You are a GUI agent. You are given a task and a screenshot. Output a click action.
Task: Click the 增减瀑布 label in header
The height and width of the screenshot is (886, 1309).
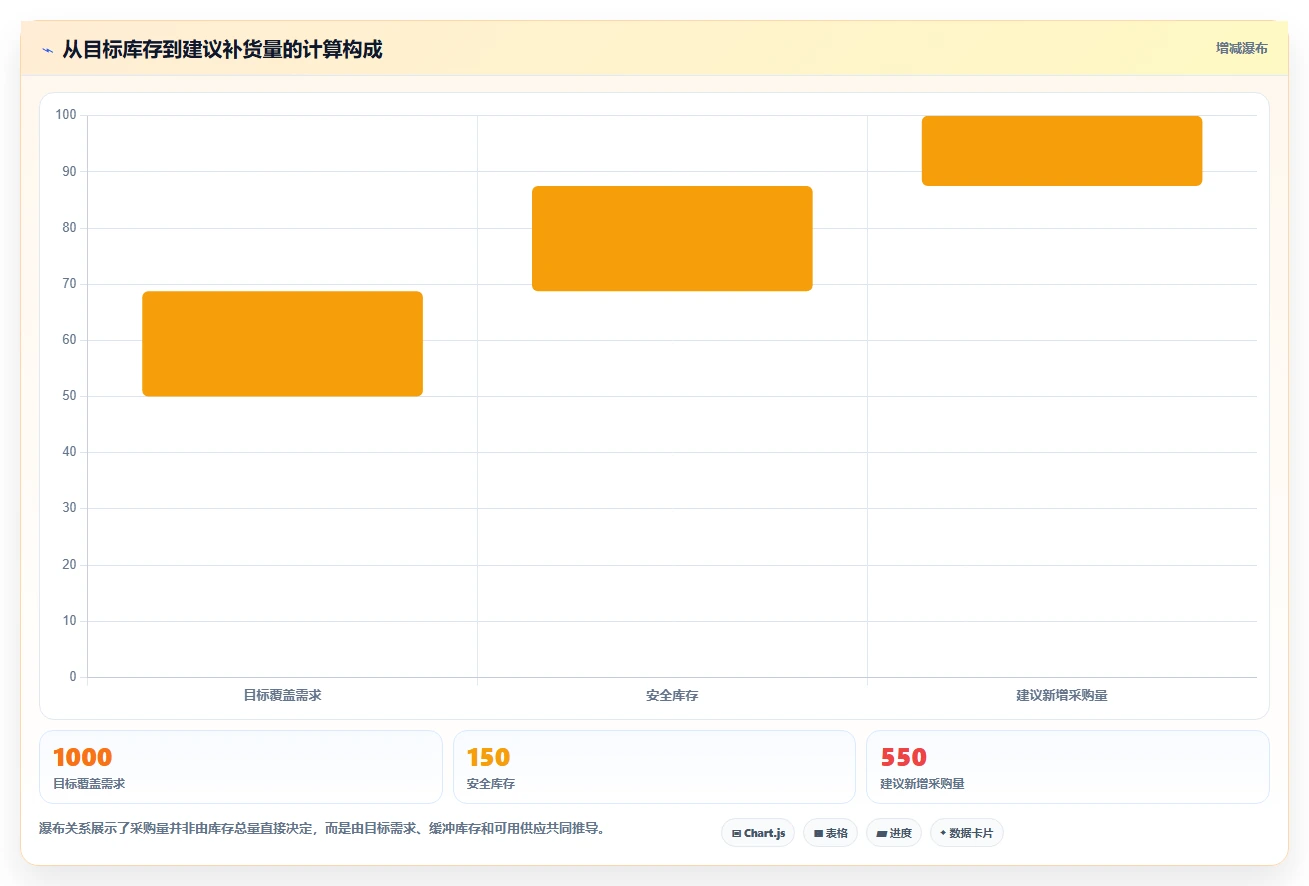pos(1242,48)
